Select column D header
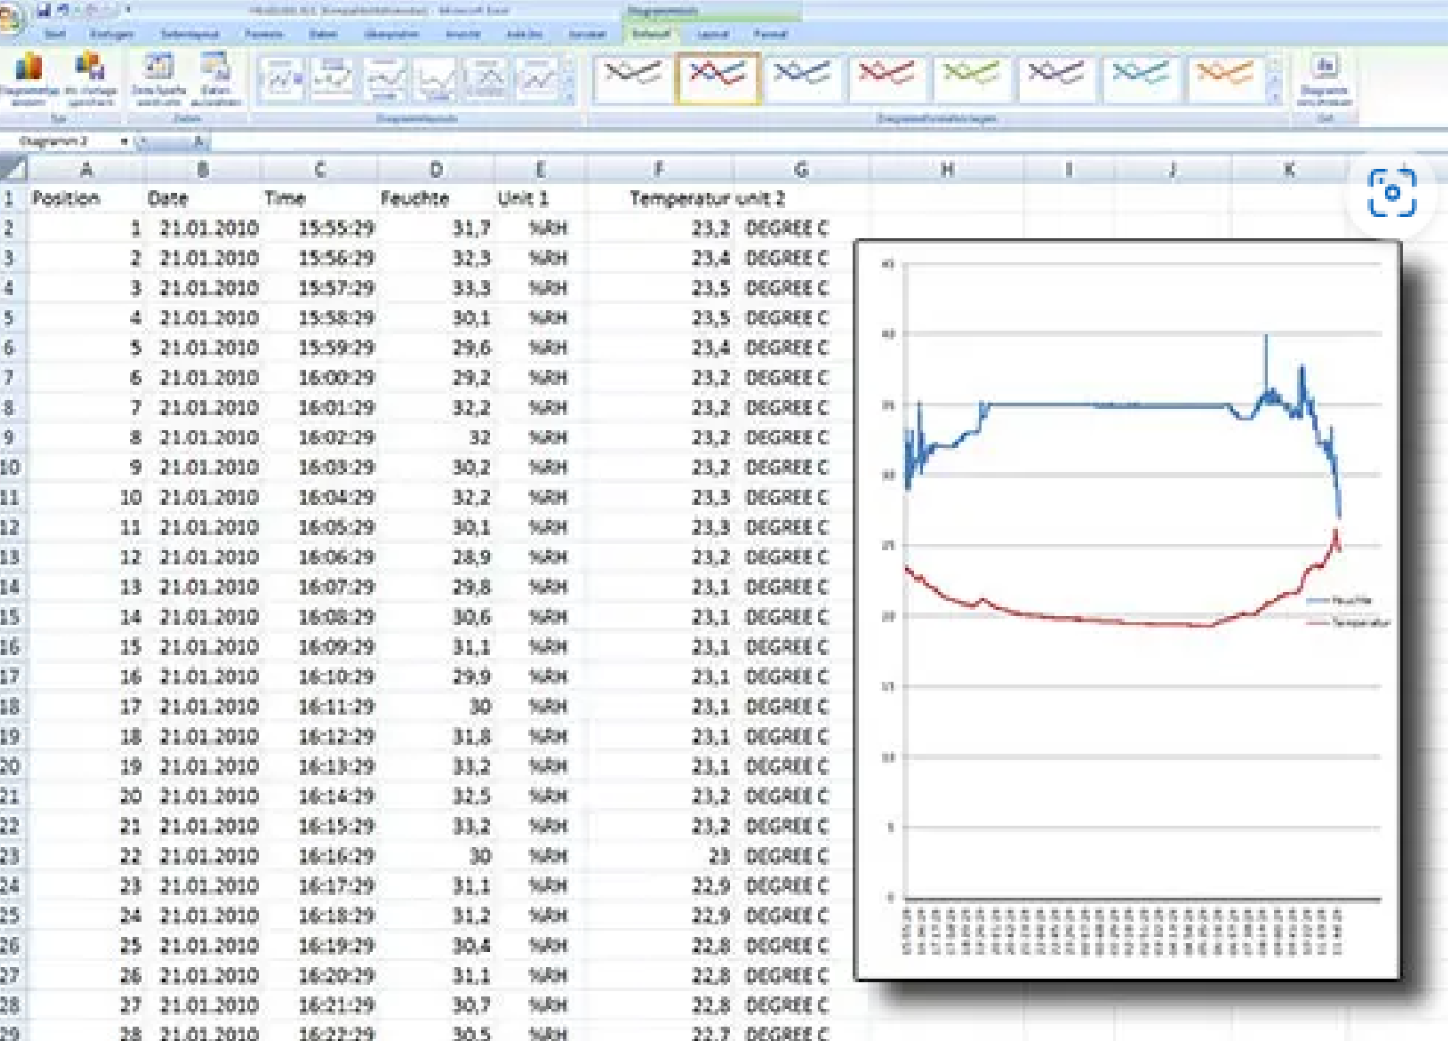The height and width of the screenshot is (1041, 1448). 436,169
